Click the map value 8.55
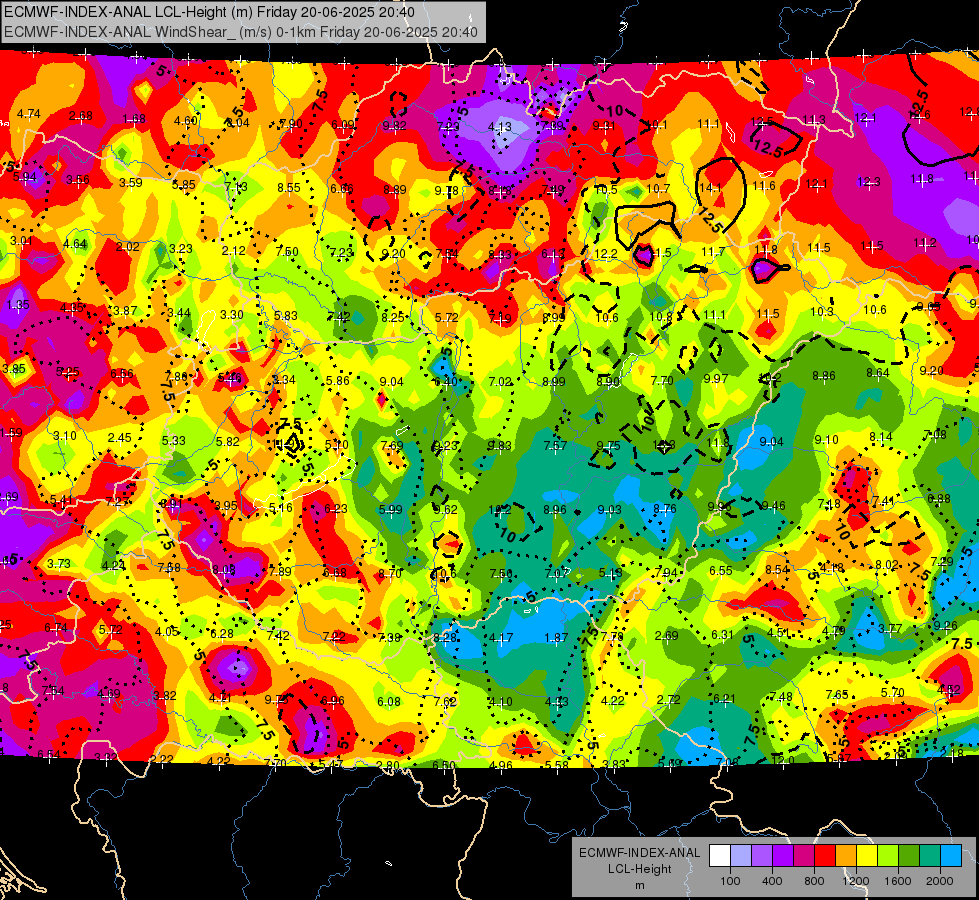979x900 pixels. point(289,187)
